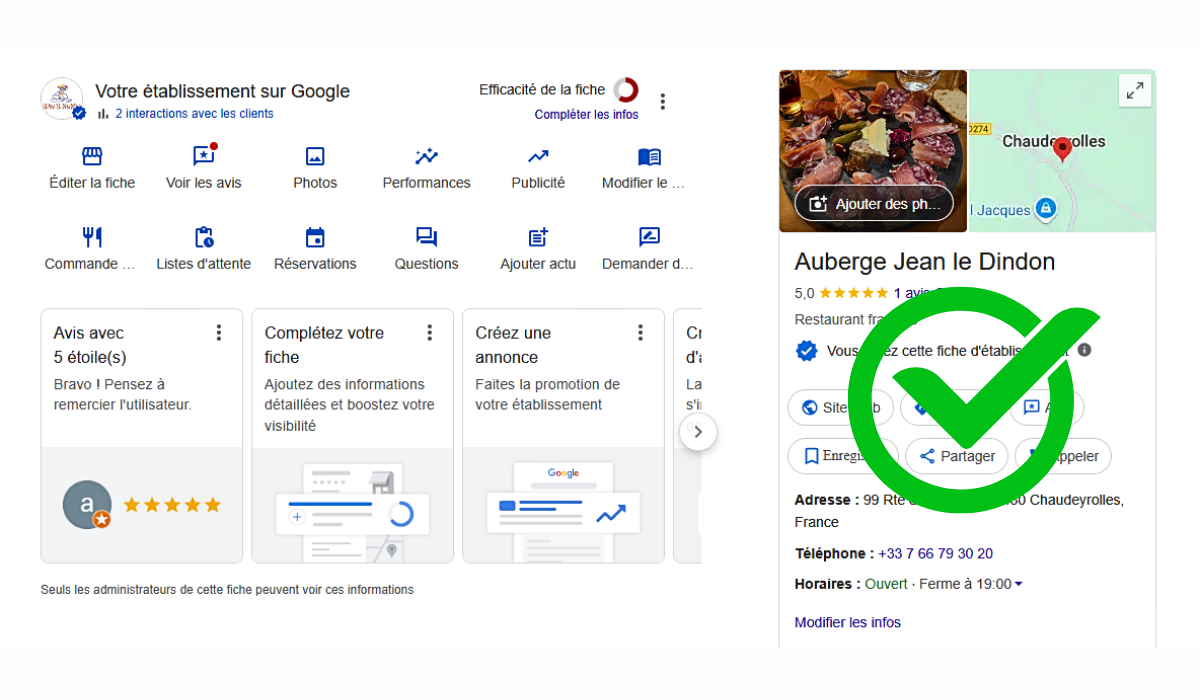Image resolution: width=1200 pixels, height=700 pixels.
Task: Open Voir les avis star icon
Action: coord(204,156)
